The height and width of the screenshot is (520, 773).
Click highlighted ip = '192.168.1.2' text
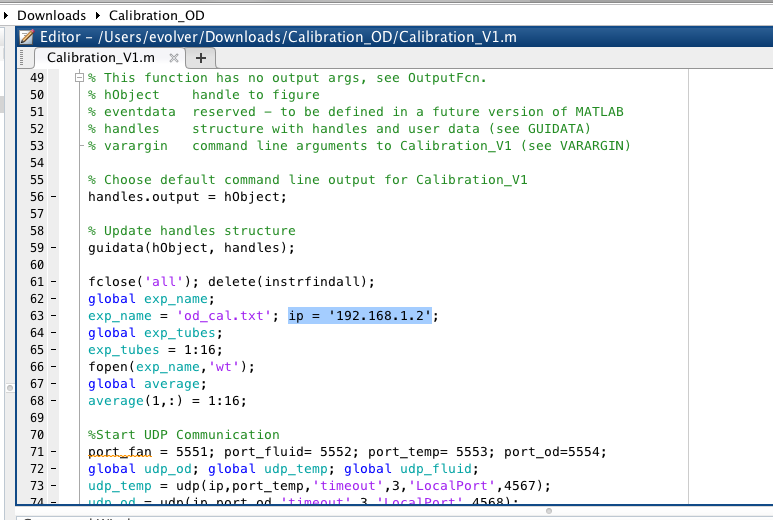[360, 315]
